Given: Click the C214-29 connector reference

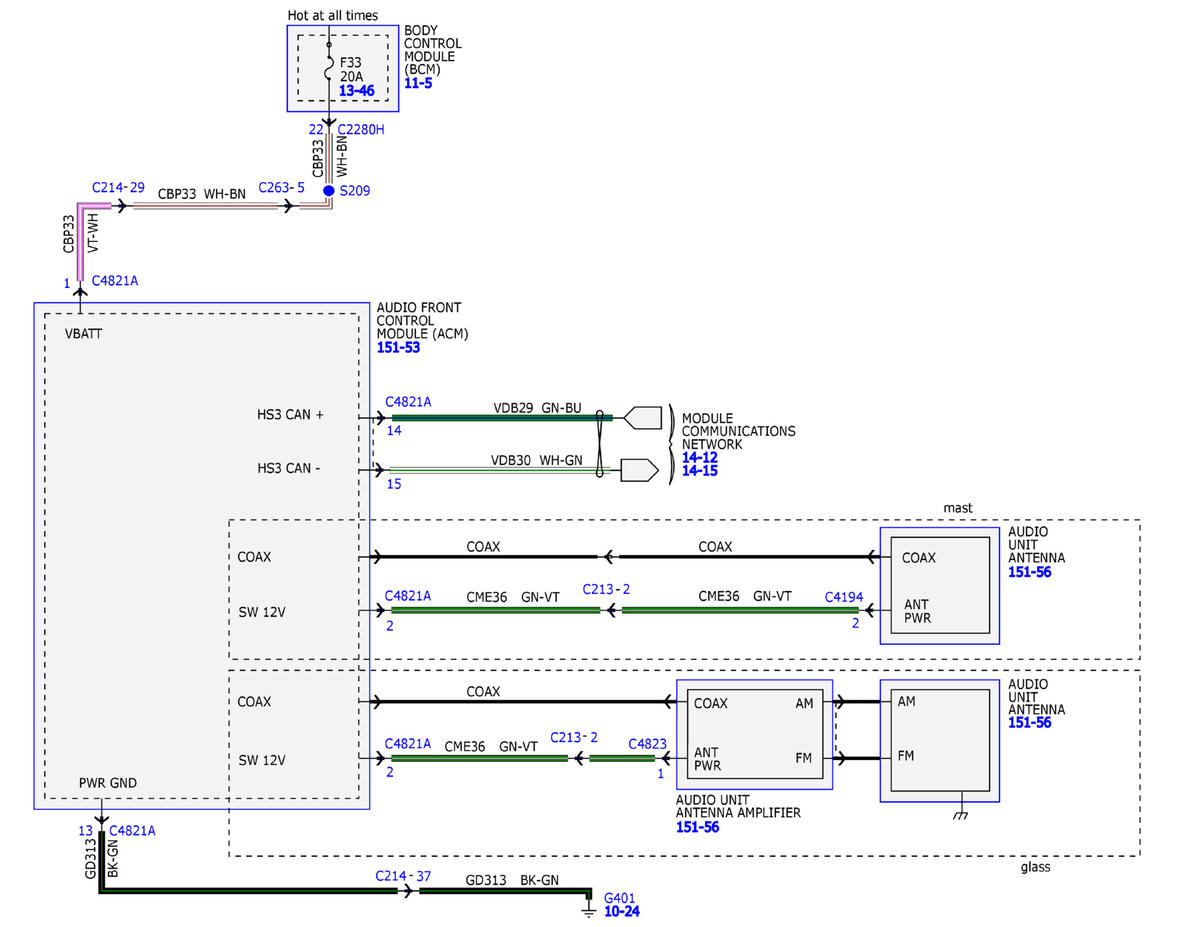Looking at the screenshot, I should tap(118, 187).
